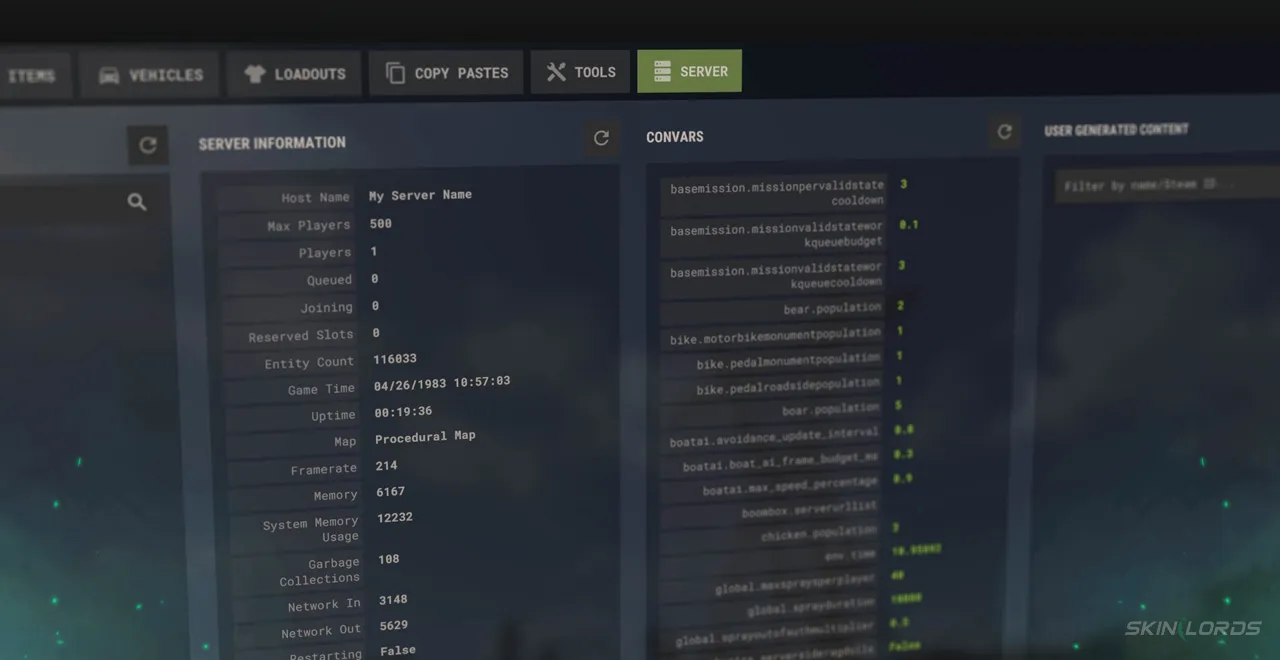Edit the boar.population value 5

coord(898,405)
